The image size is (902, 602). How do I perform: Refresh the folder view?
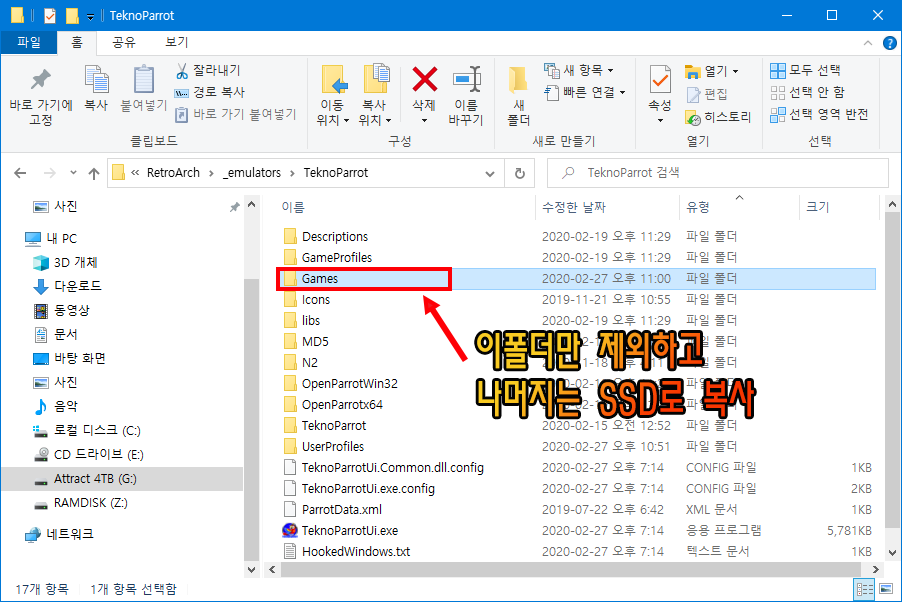(x=519, y=173)
